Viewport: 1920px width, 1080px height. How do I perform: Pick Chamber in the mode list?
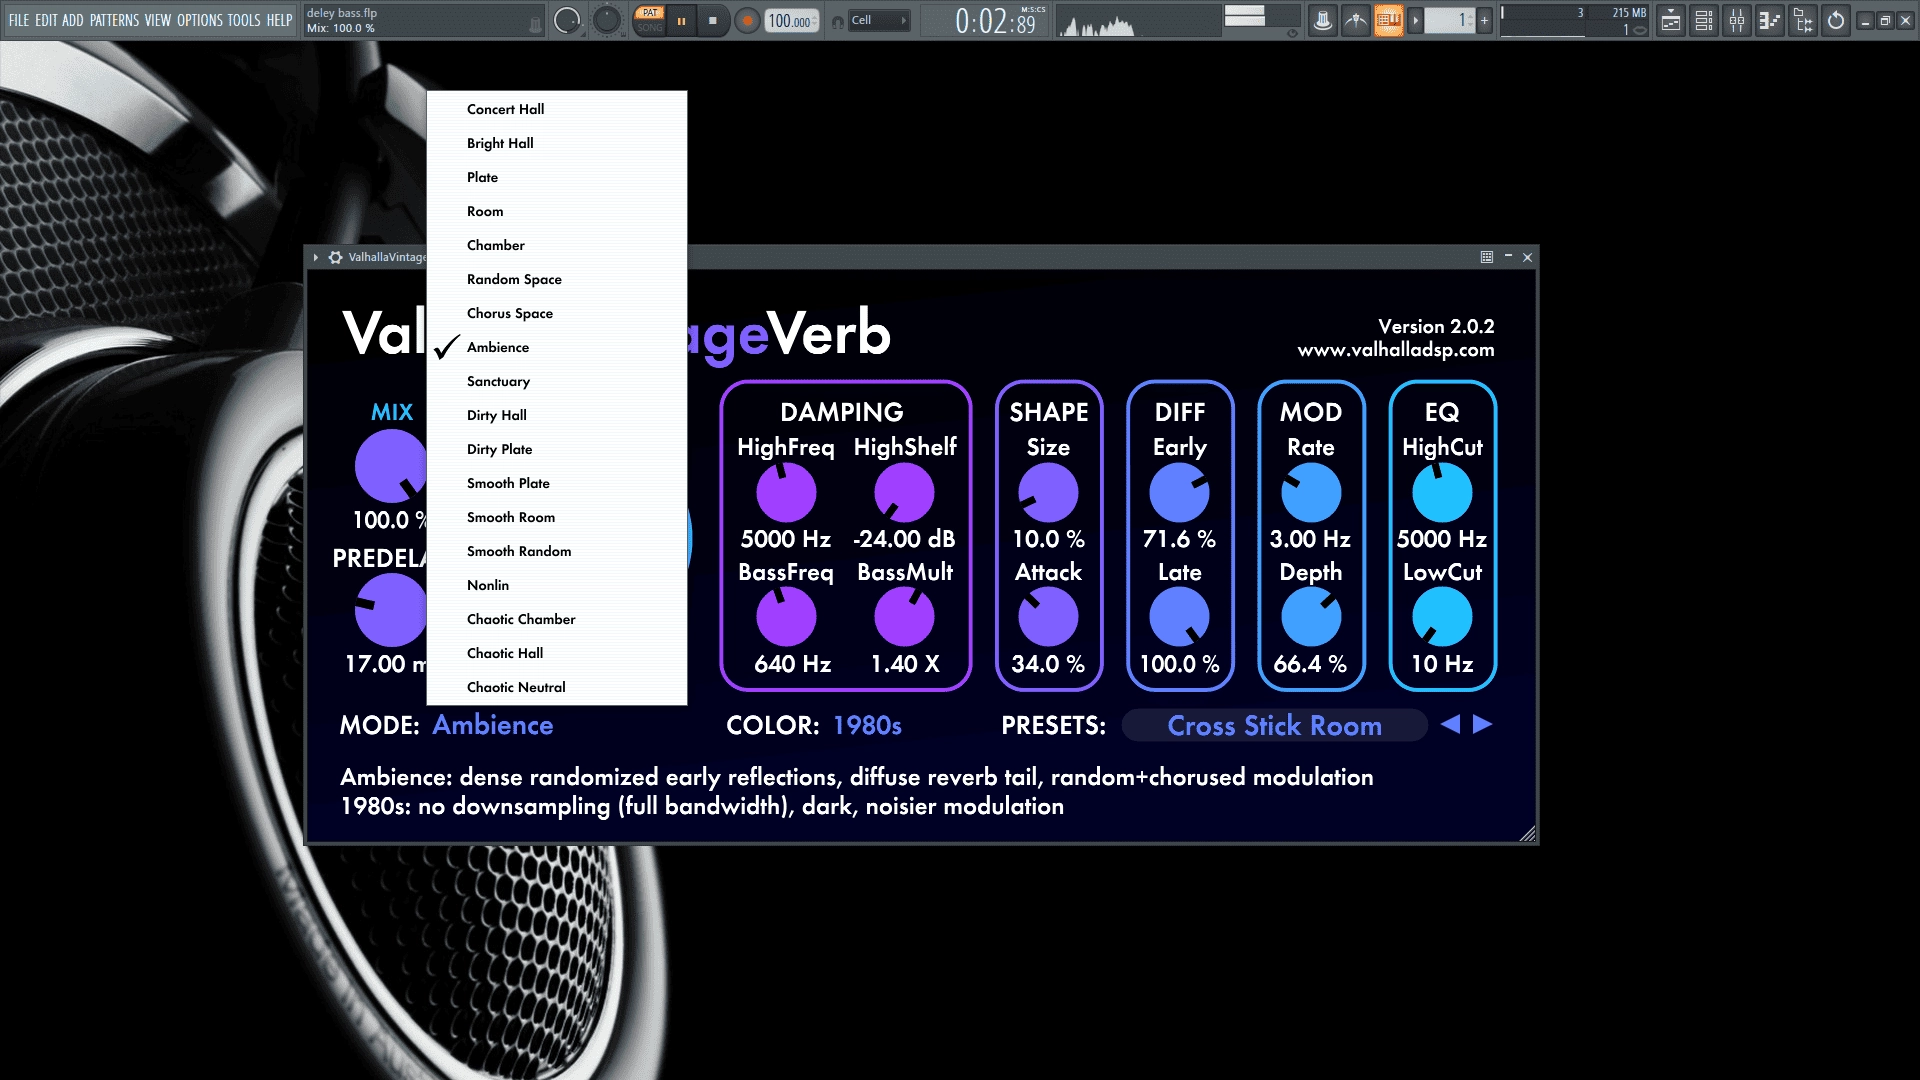557,245
